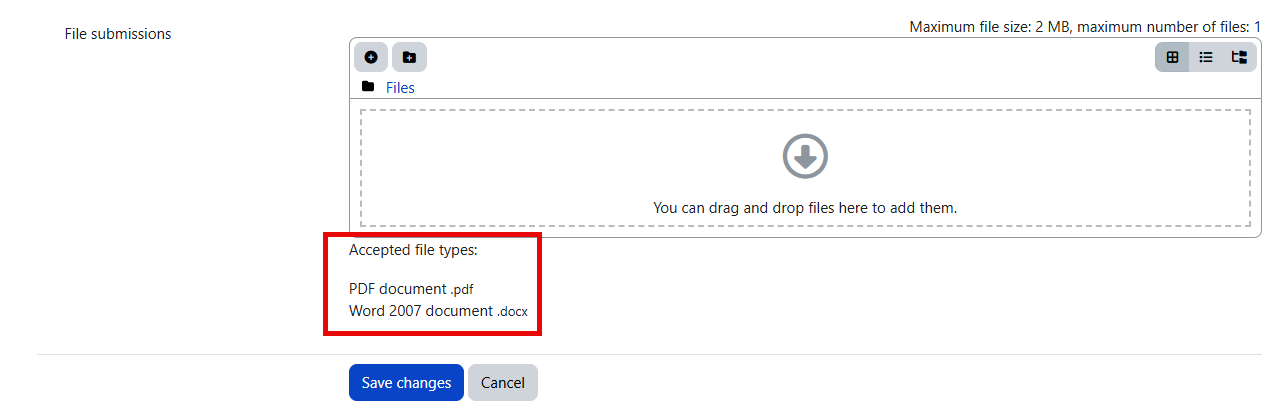Click the black folder icon beside Files
The width and height of the screenshot is (1281, 417).
[x=368, y=87]
